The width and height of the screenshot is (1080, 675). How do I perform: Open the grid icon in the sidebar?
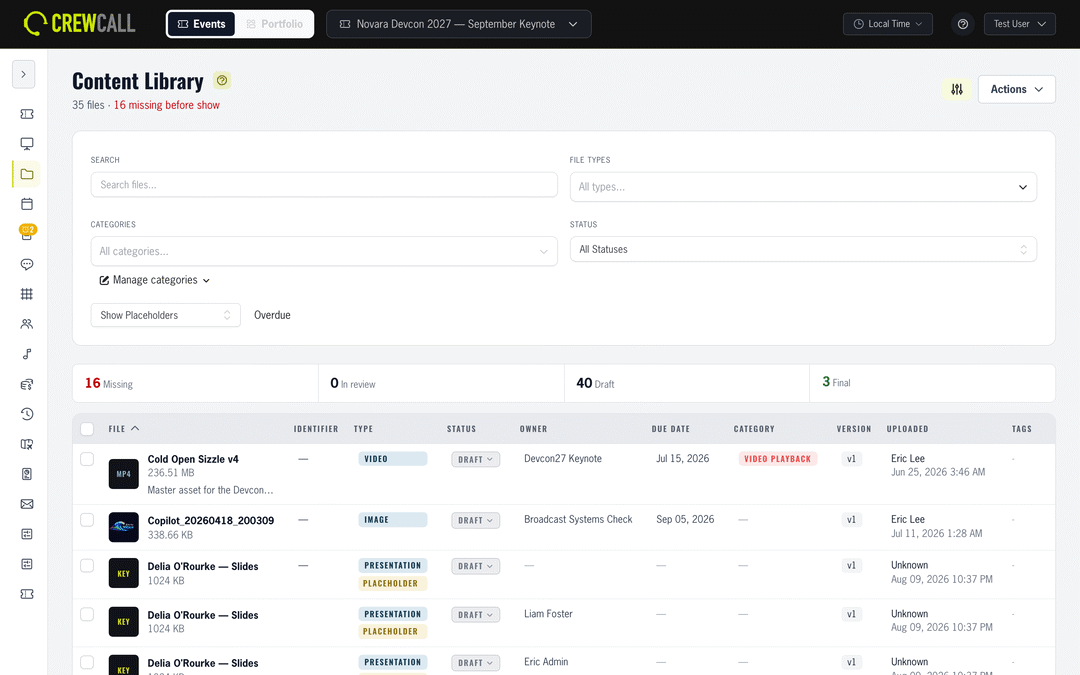pyautogui.click(x=27, y=294)
